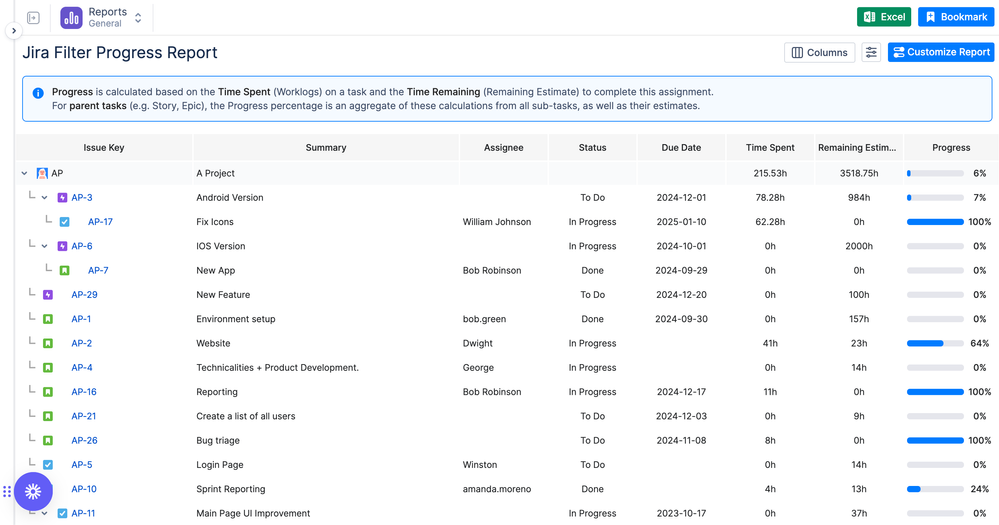999x525 pixels.
Task: Click the AP-2 Website 64% progress bar
Action: click(x=935, y=343)
